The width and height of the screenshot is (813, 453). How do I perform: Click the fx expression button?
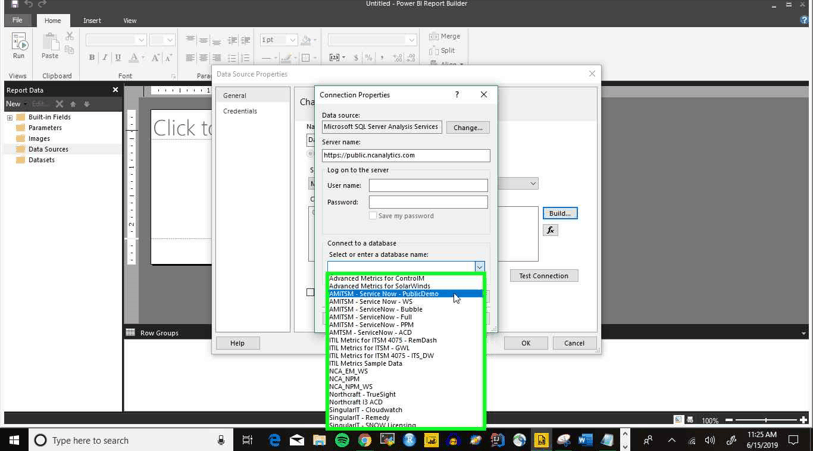click(550, 230)
